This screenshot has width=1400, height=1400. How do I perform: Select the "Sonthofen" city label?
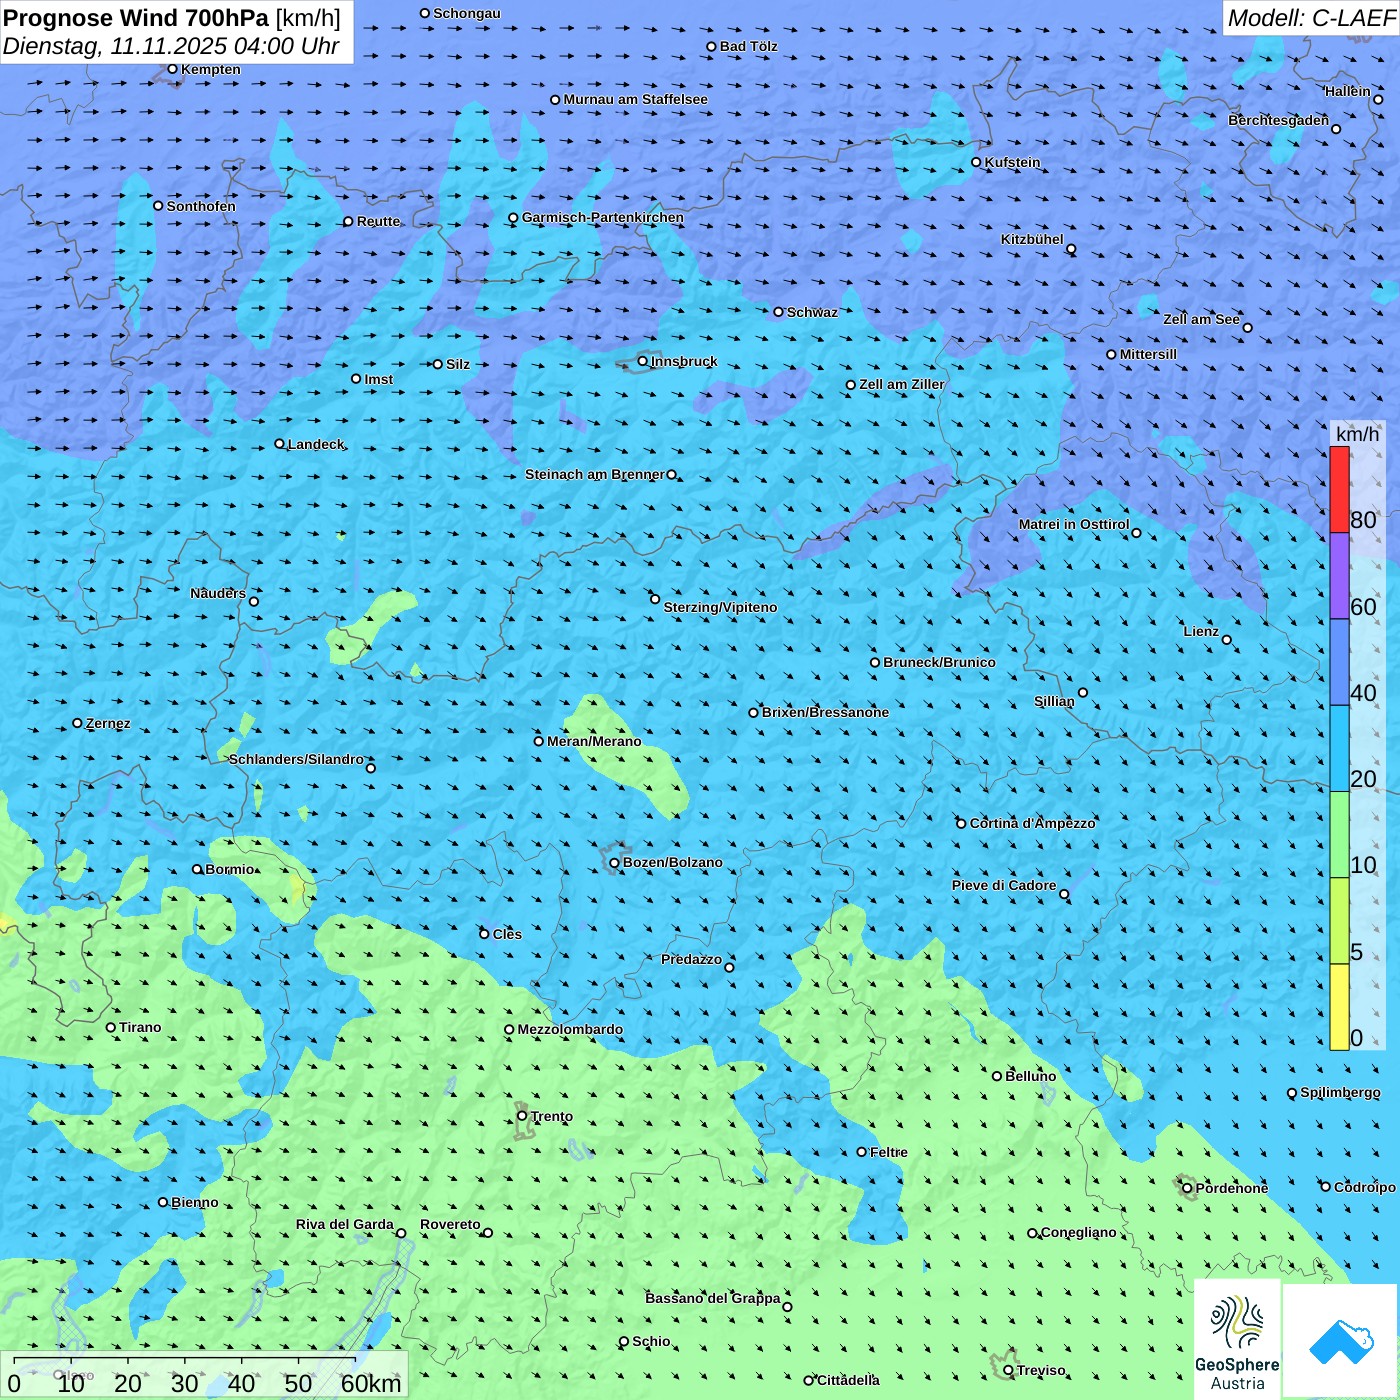[x=201, y=206]
